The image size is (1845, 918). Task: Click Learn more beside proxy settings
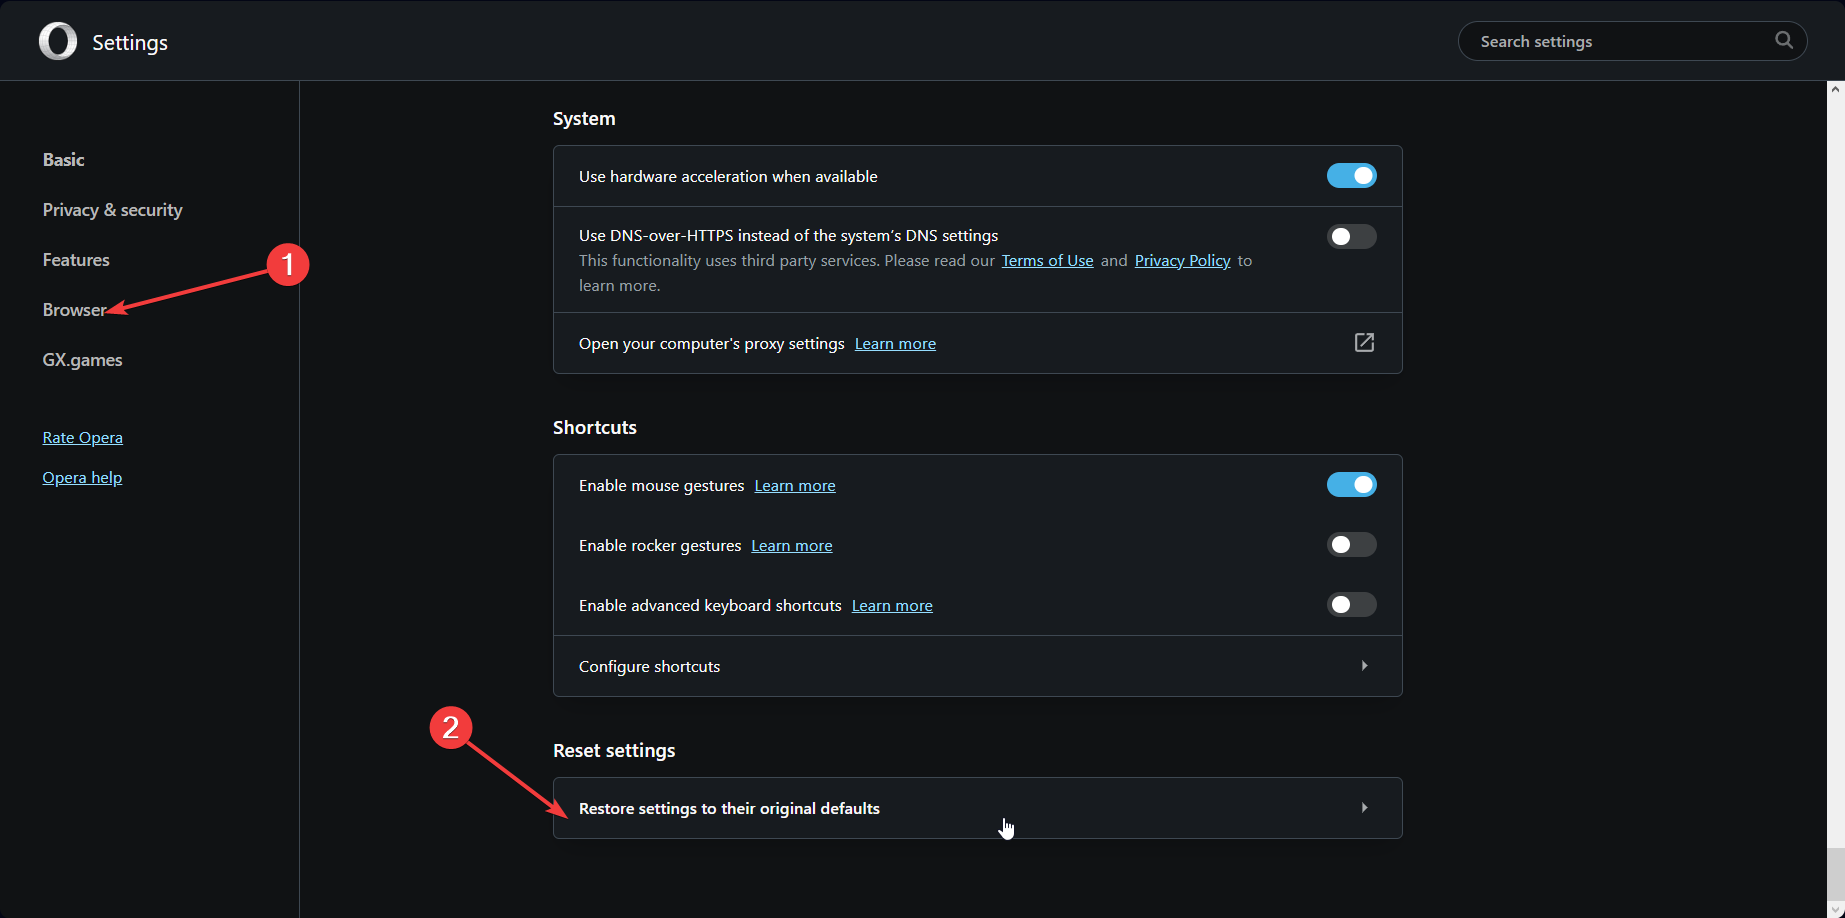pyautogui.click(x=895, y=344)
